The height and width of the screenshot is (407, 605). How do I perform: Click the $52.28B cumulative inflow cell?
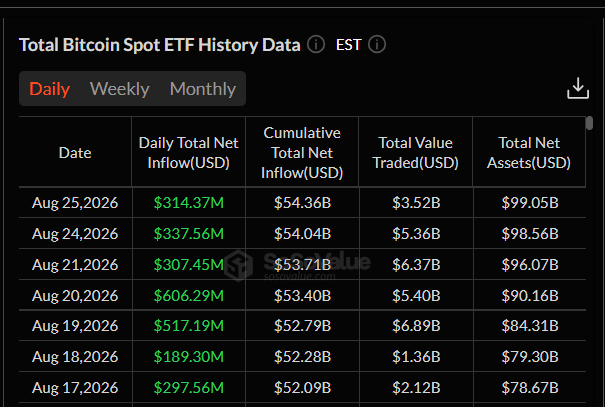[x=302, y=356]
